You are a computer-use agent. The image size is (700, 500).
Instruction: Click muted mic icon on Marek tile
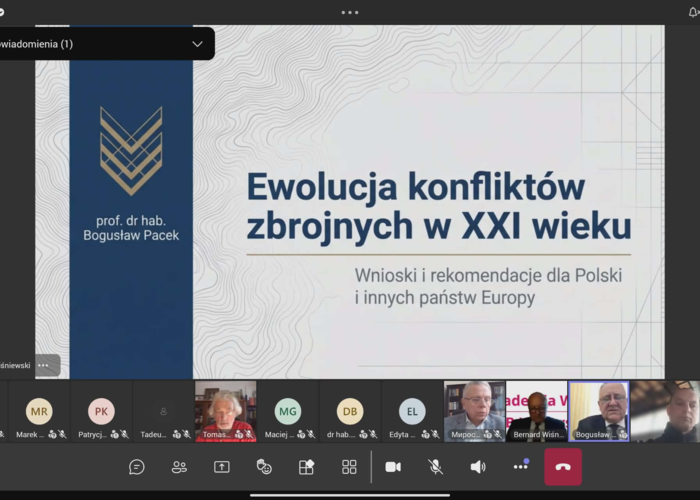(62, 434)
